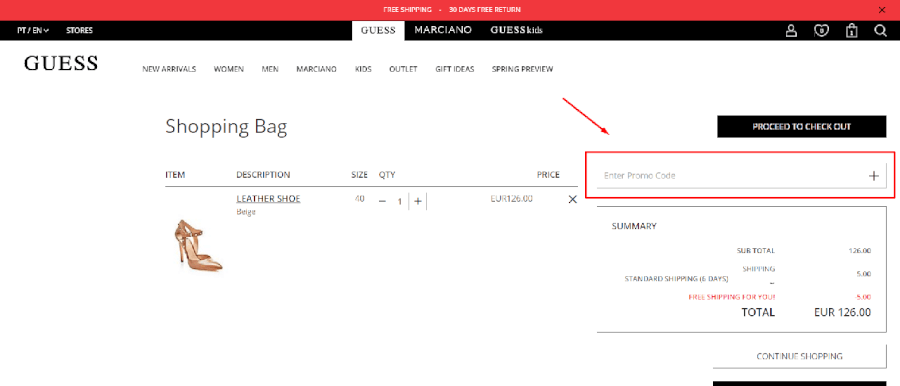Open the Stores link
This screenshot has width=900, height=386.
pyautogui.click(x=79, y=30)
